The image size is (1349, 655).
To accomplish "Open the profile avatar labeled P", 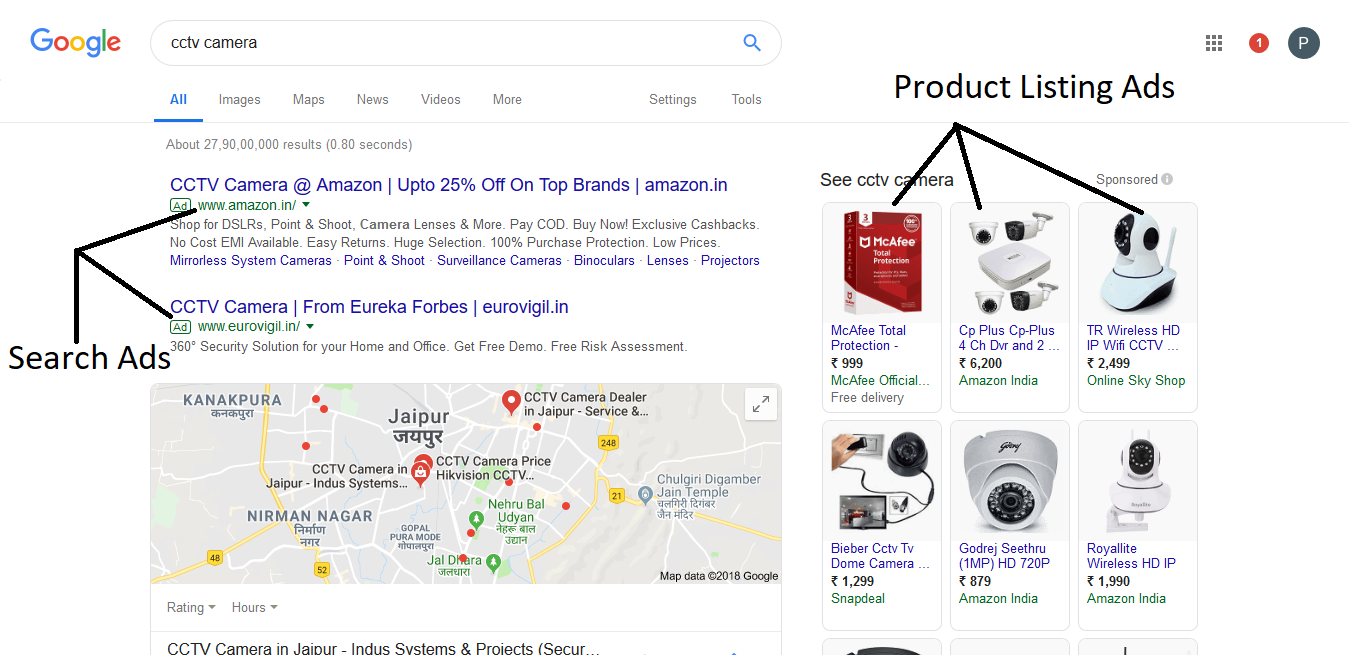I will coord(1304,43).
